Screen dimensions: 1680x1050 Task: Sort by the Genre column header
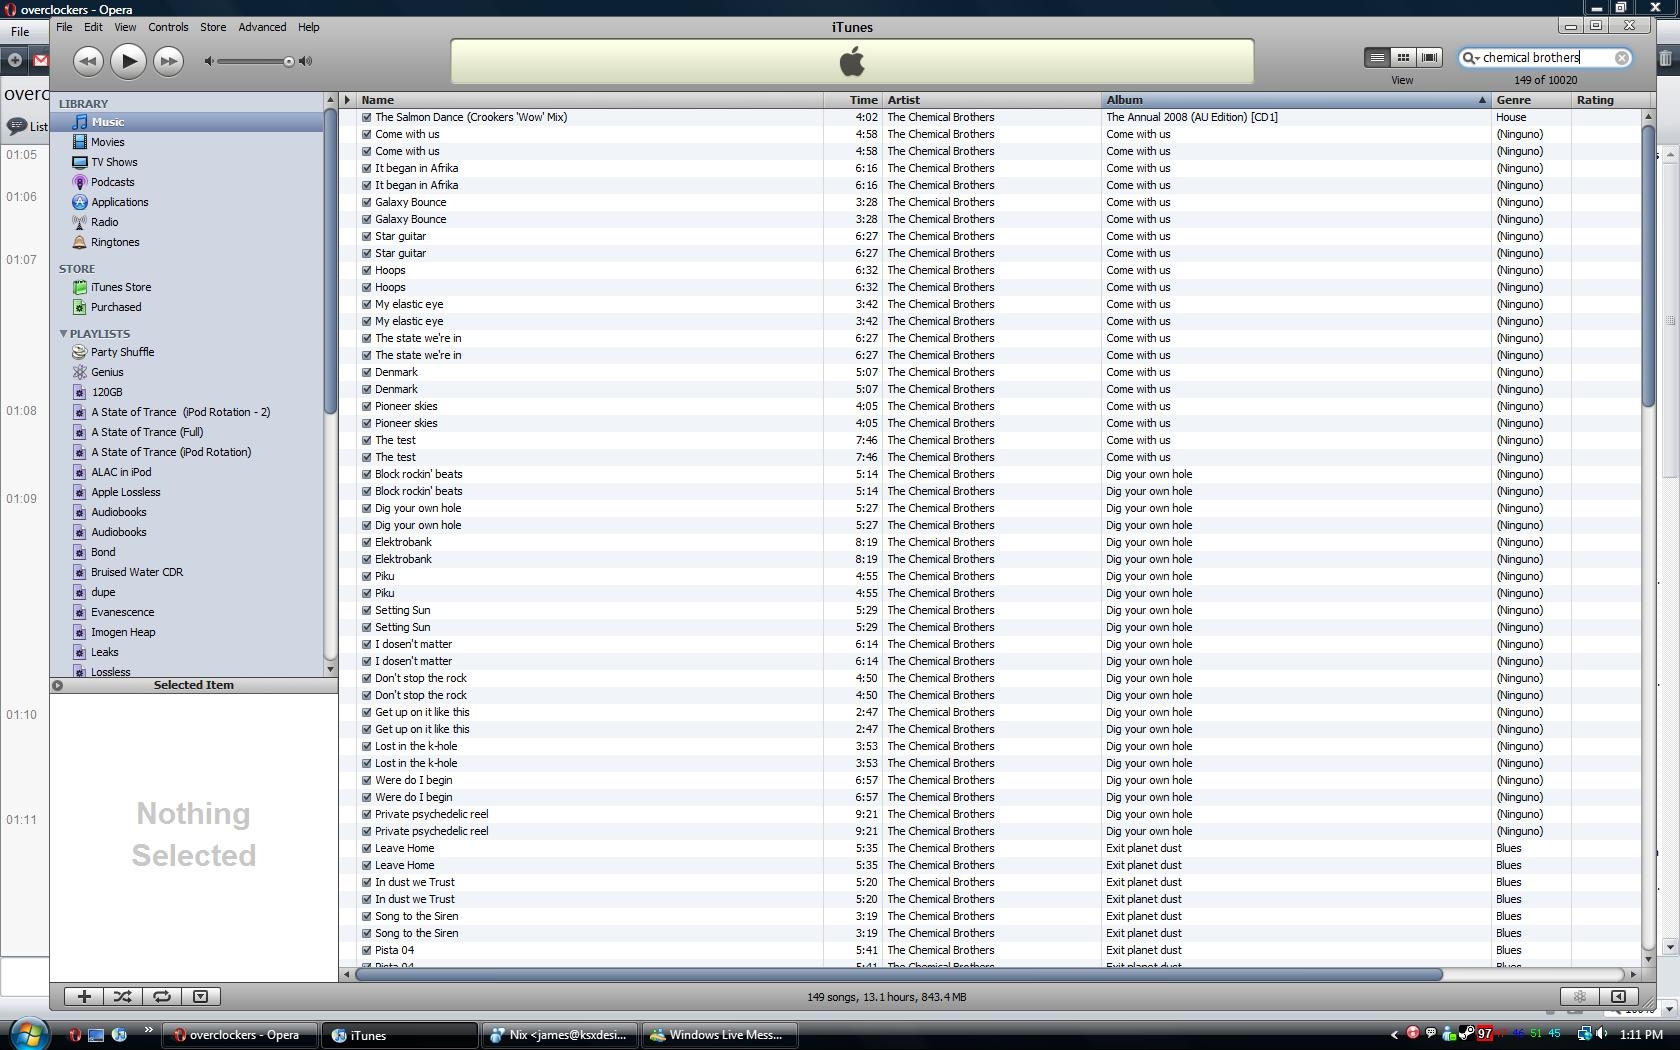click(1531, 100)
